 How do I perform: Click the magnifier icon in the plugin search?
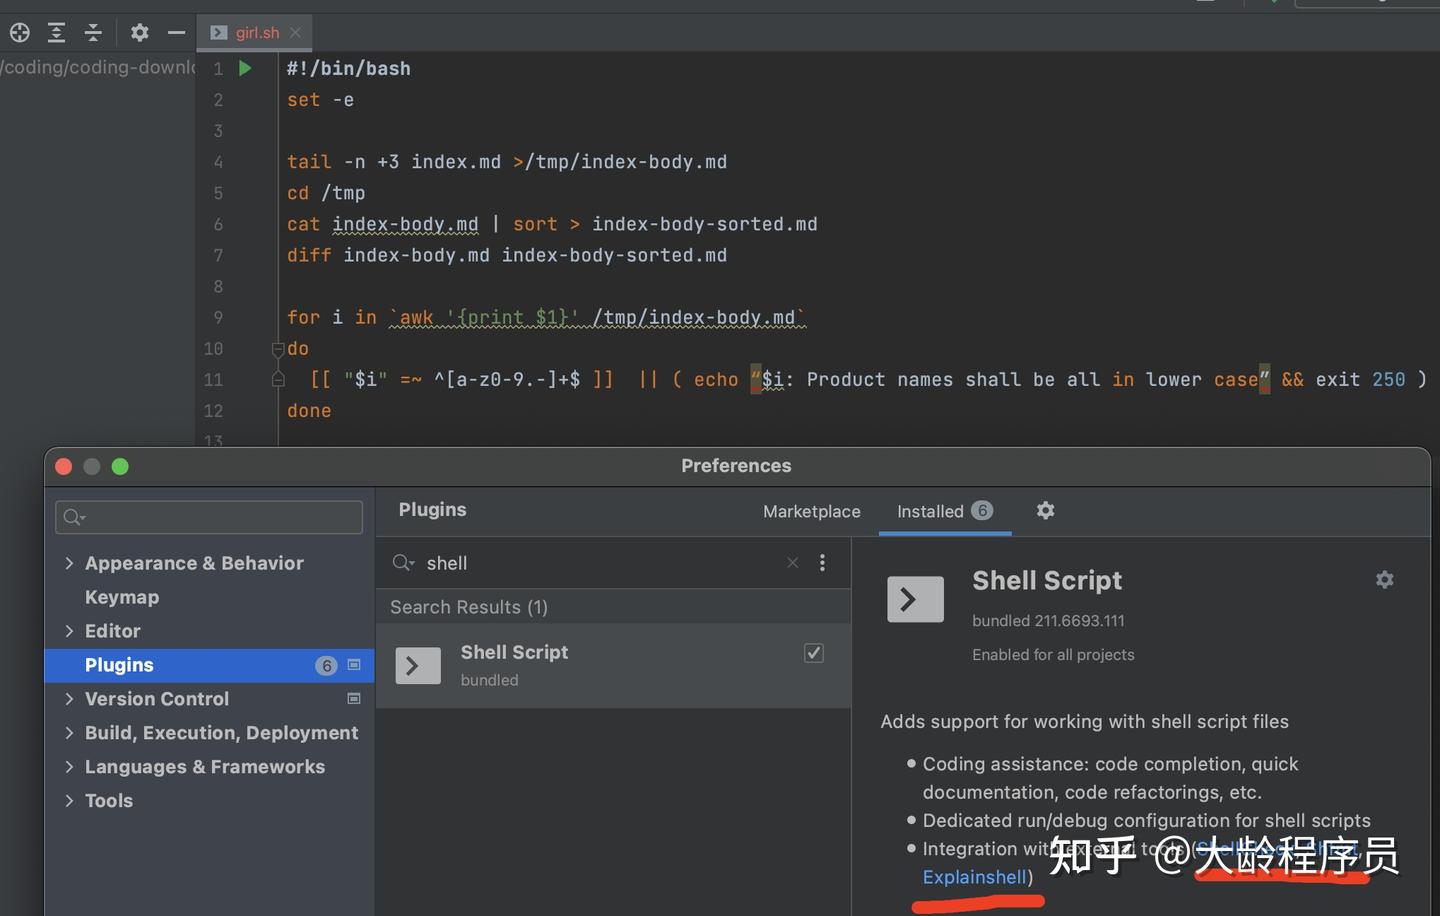[x=403, y=563]
